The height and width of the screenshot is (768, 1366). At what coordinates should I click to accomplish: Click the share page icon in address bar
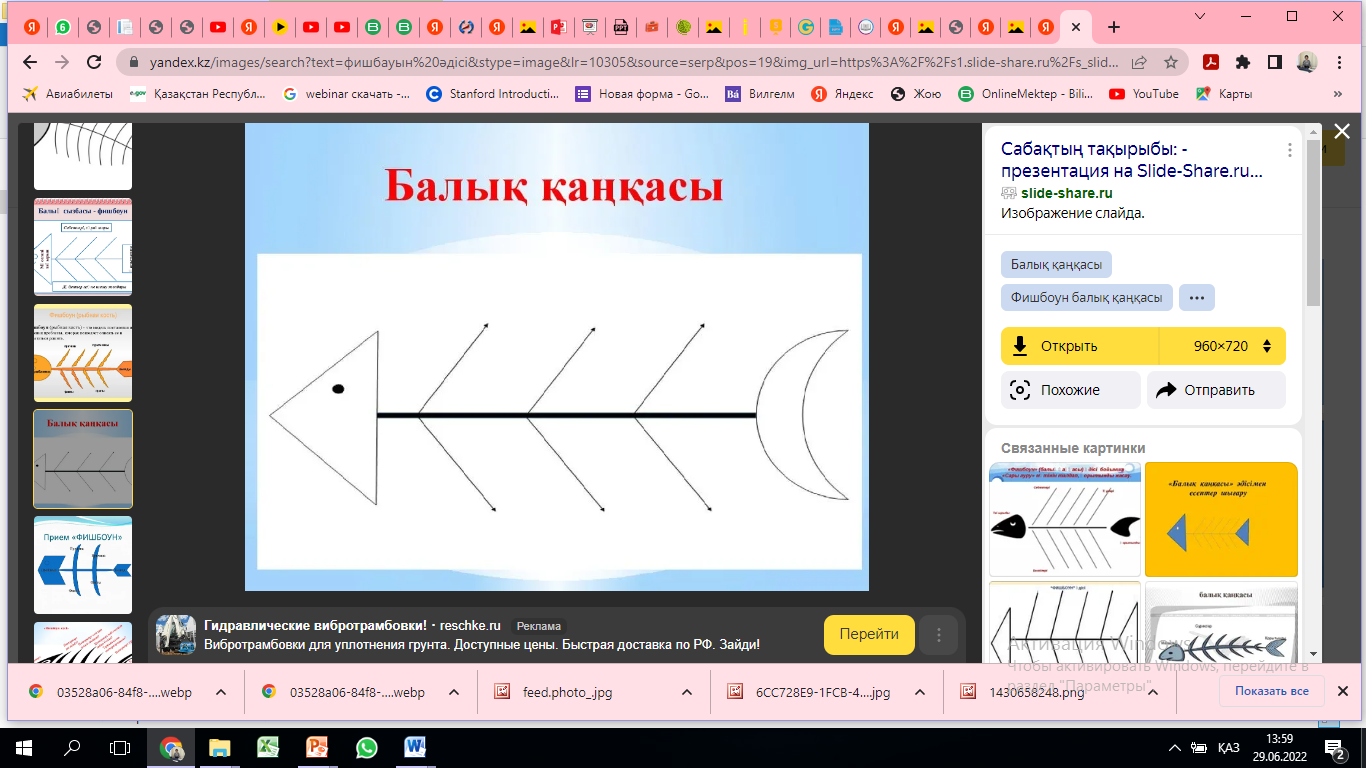point(1139,62)
